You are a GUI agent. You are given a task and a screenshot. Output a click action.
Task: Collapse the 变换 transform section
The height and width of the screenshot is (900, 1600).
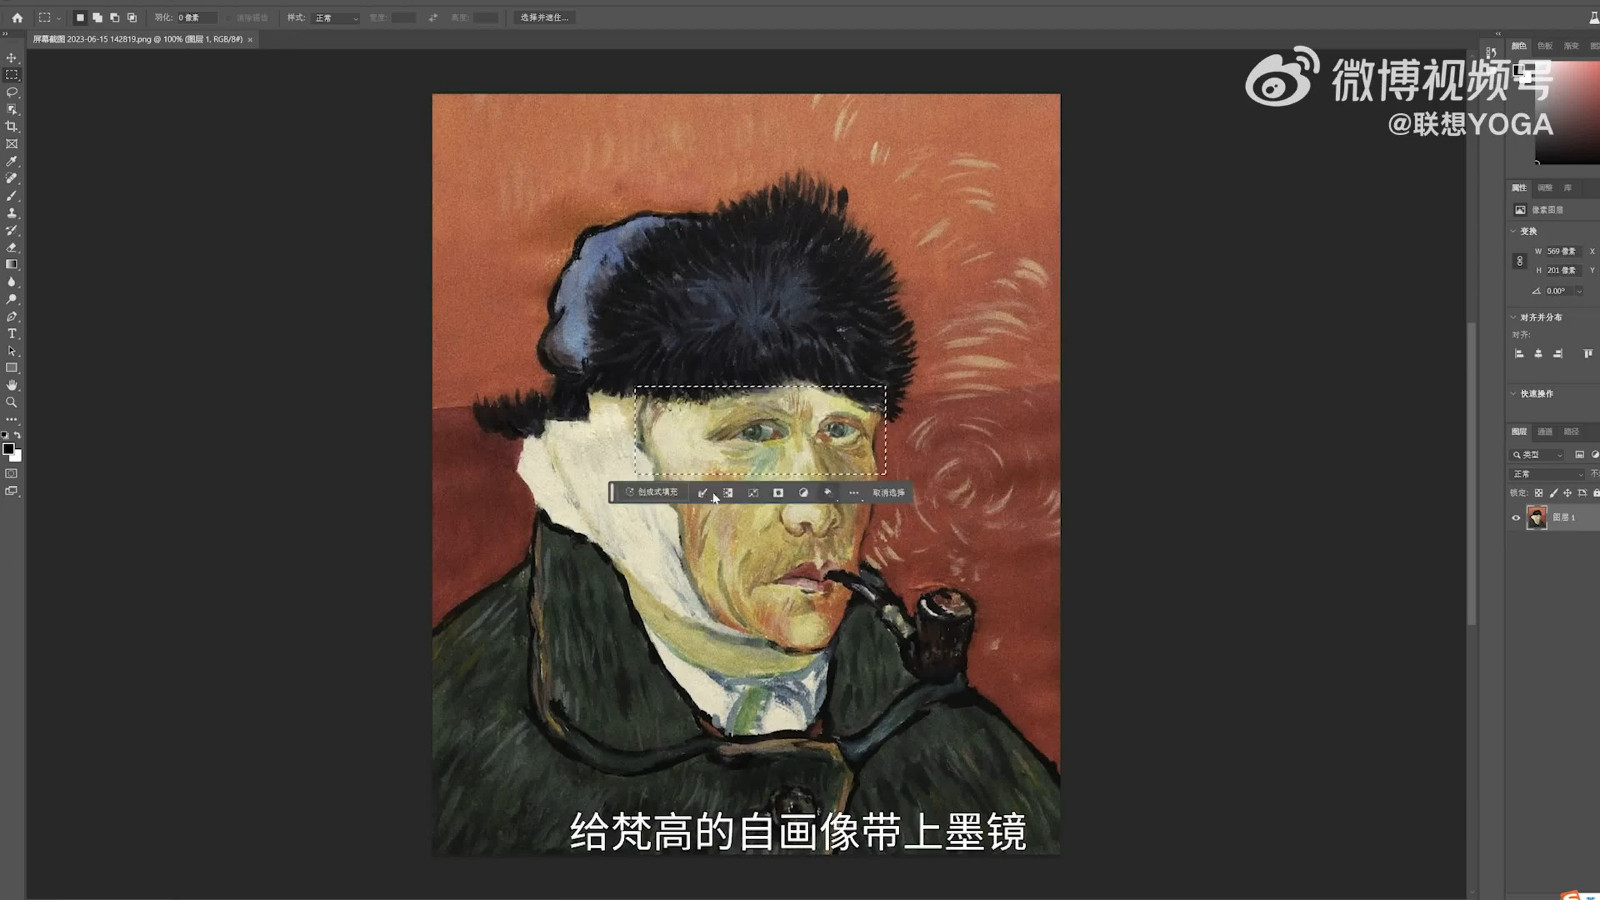tap(1513, 231)
